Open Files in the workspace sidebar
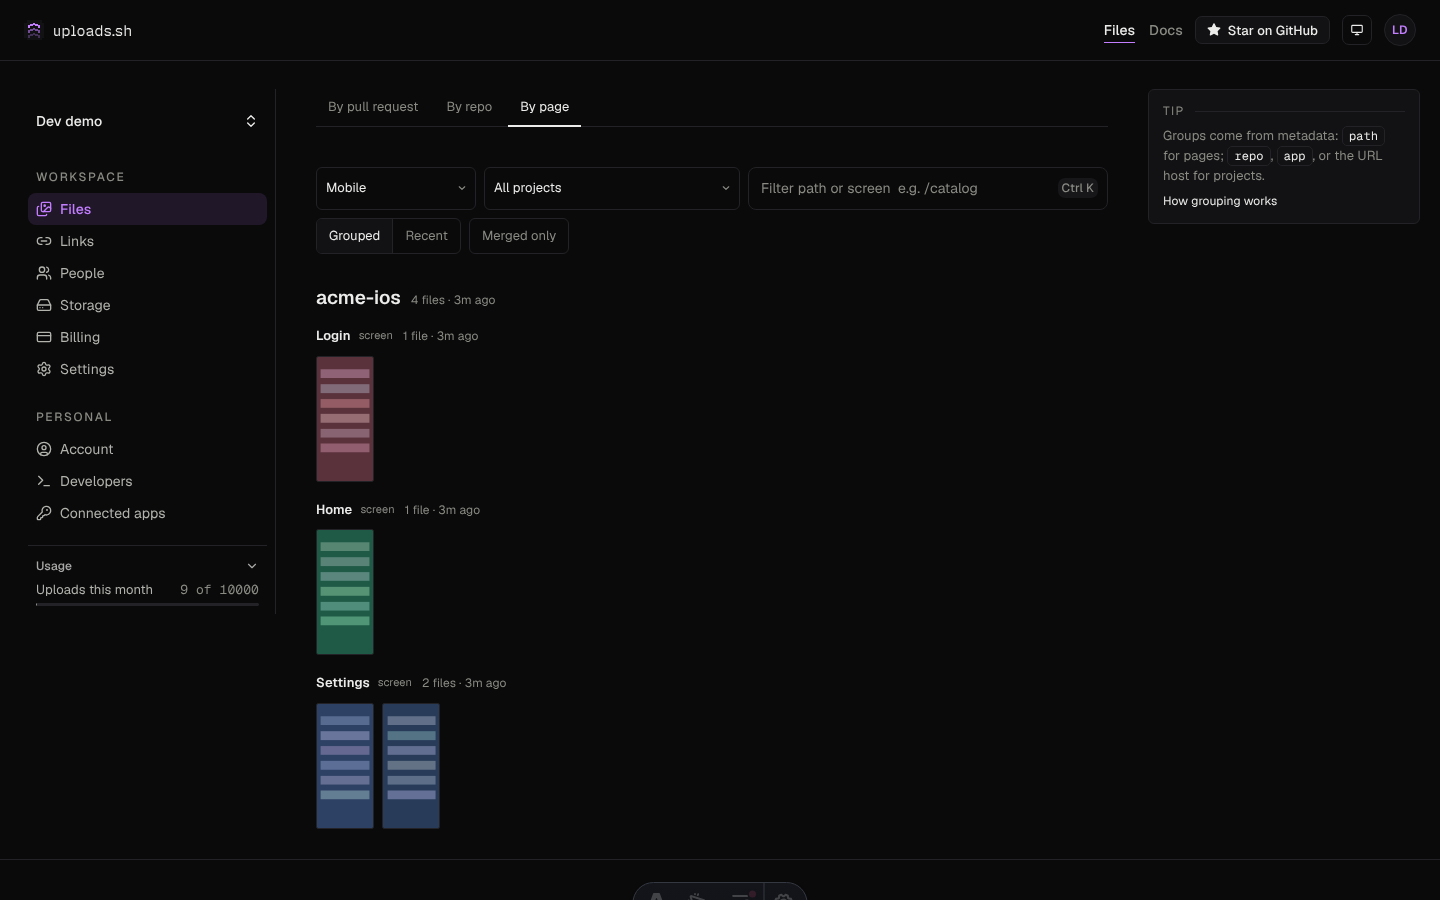The width and height of the screenshot is (1440, 900). (x=147, y=209)
